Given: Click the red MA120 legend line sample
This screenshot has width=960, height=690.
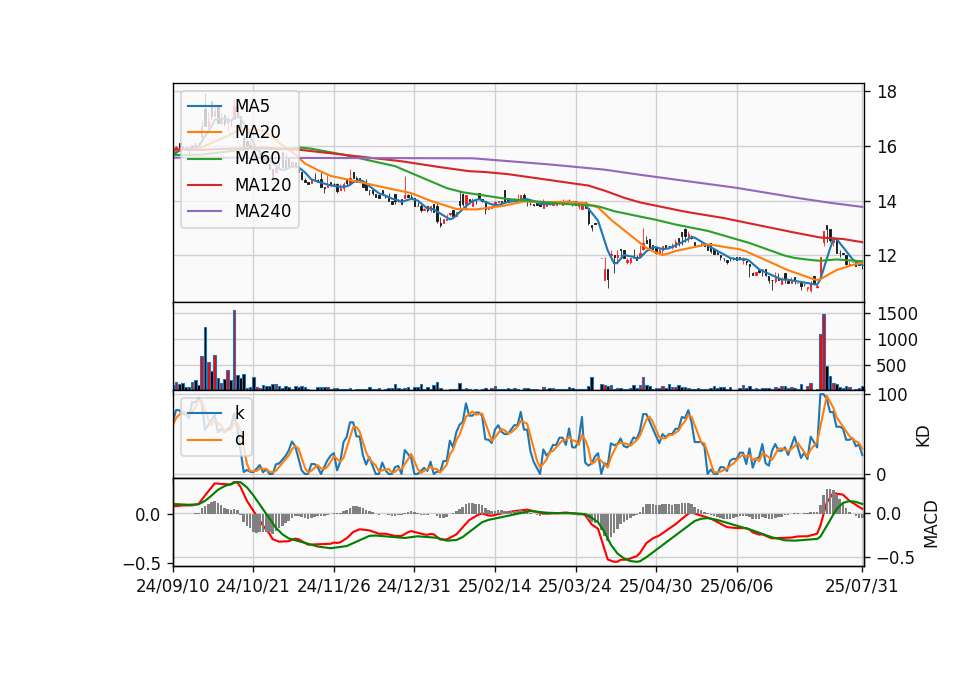Looking at the screenshot, I should point(205,185).
